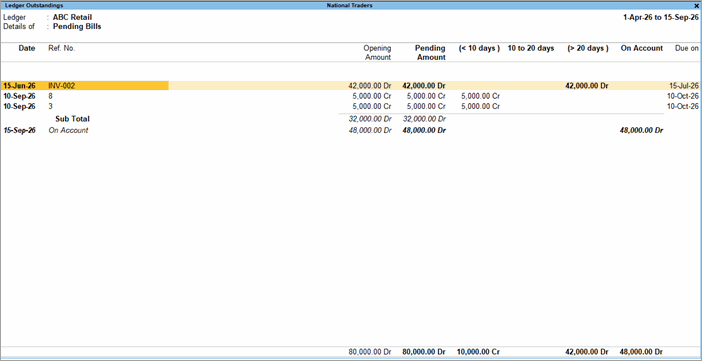Select the bill with Ref. No. 3
The width and height of the screenshot is (702, 361).
pos(351,107)
